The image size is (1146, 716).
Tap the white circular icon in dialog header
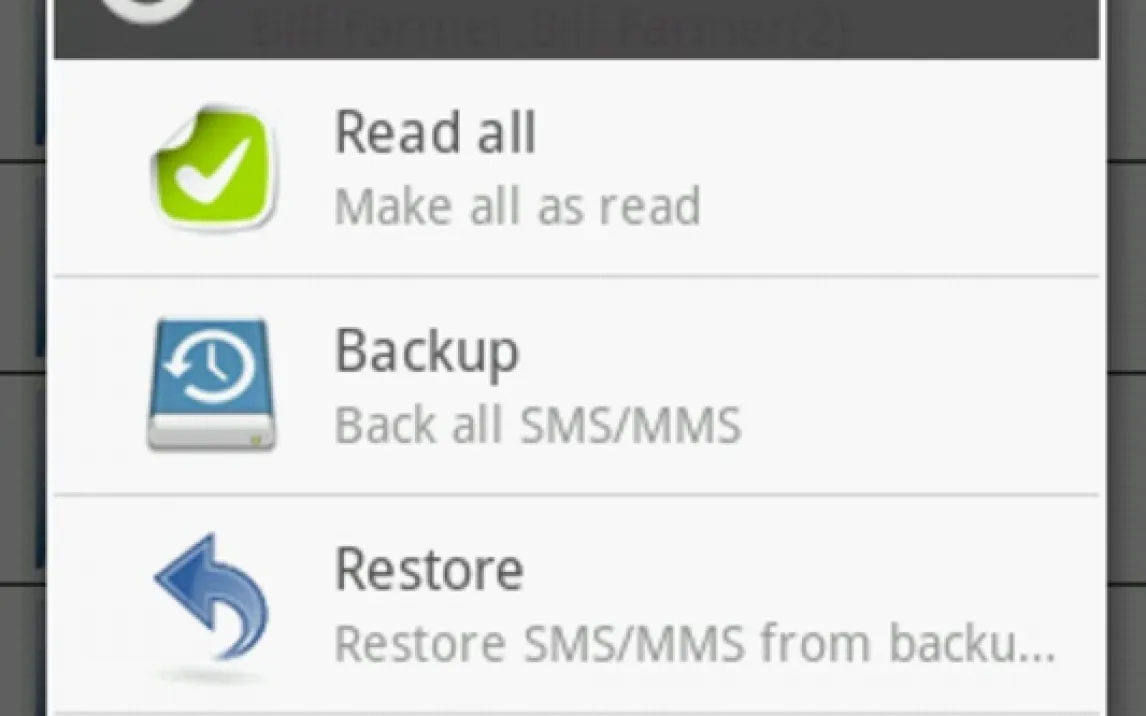[146, 9]
